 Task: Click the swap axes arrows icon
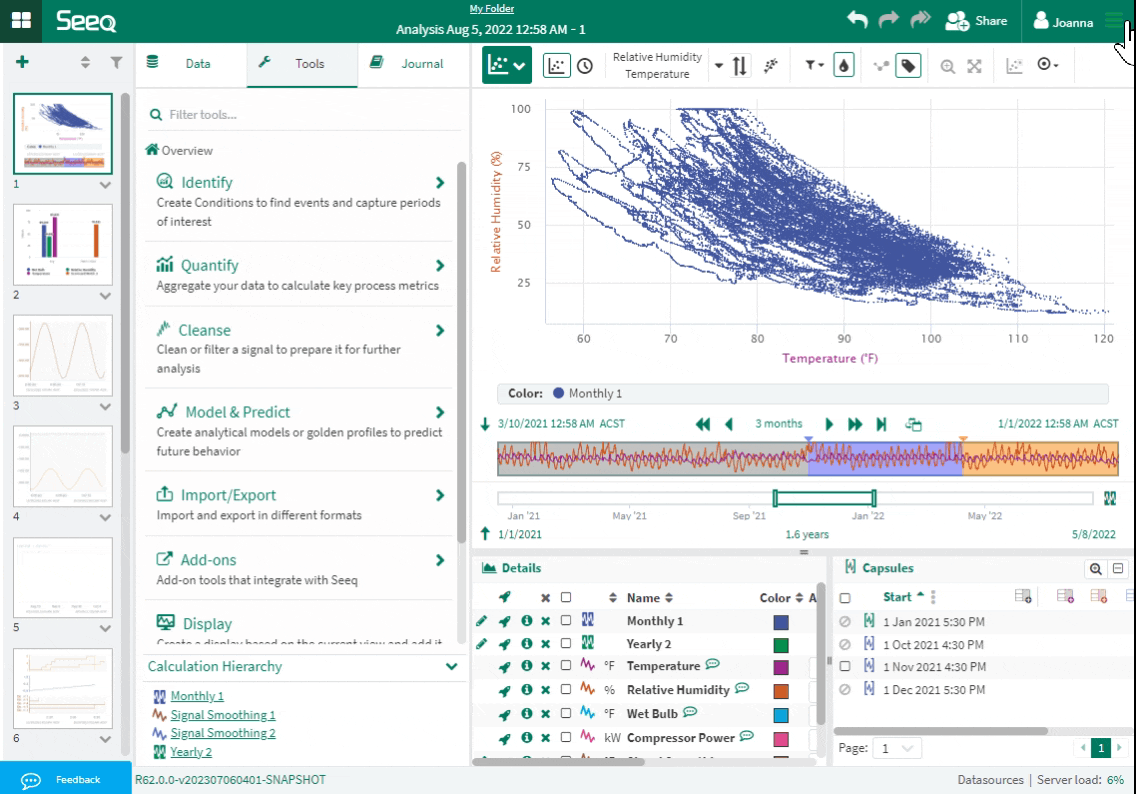739,66
